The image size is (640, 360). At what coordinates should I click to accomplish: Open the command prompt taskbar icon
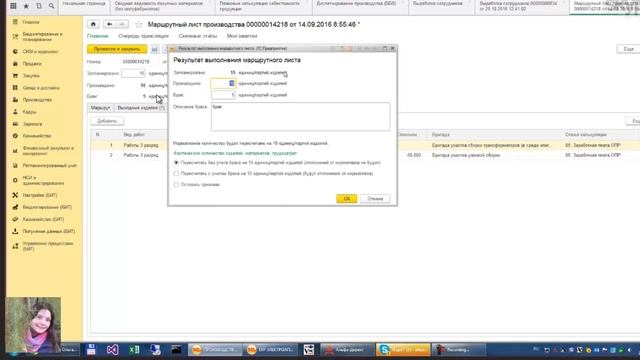pyautogui.click(x=176, y=350)
